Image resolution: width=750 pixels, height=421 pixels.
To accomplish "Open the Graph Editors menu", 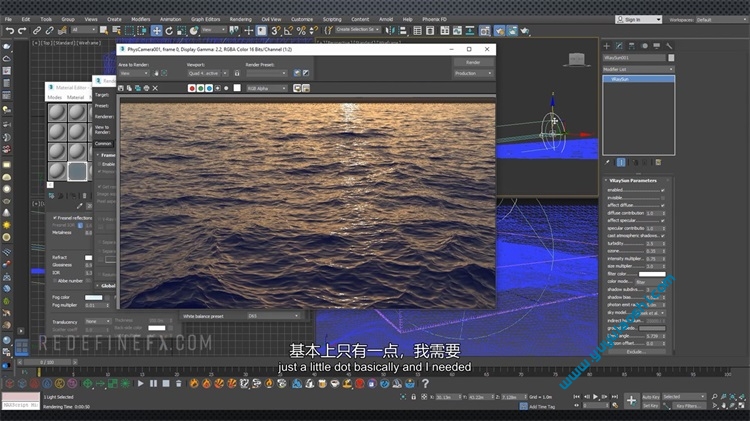I will (206, 19).
